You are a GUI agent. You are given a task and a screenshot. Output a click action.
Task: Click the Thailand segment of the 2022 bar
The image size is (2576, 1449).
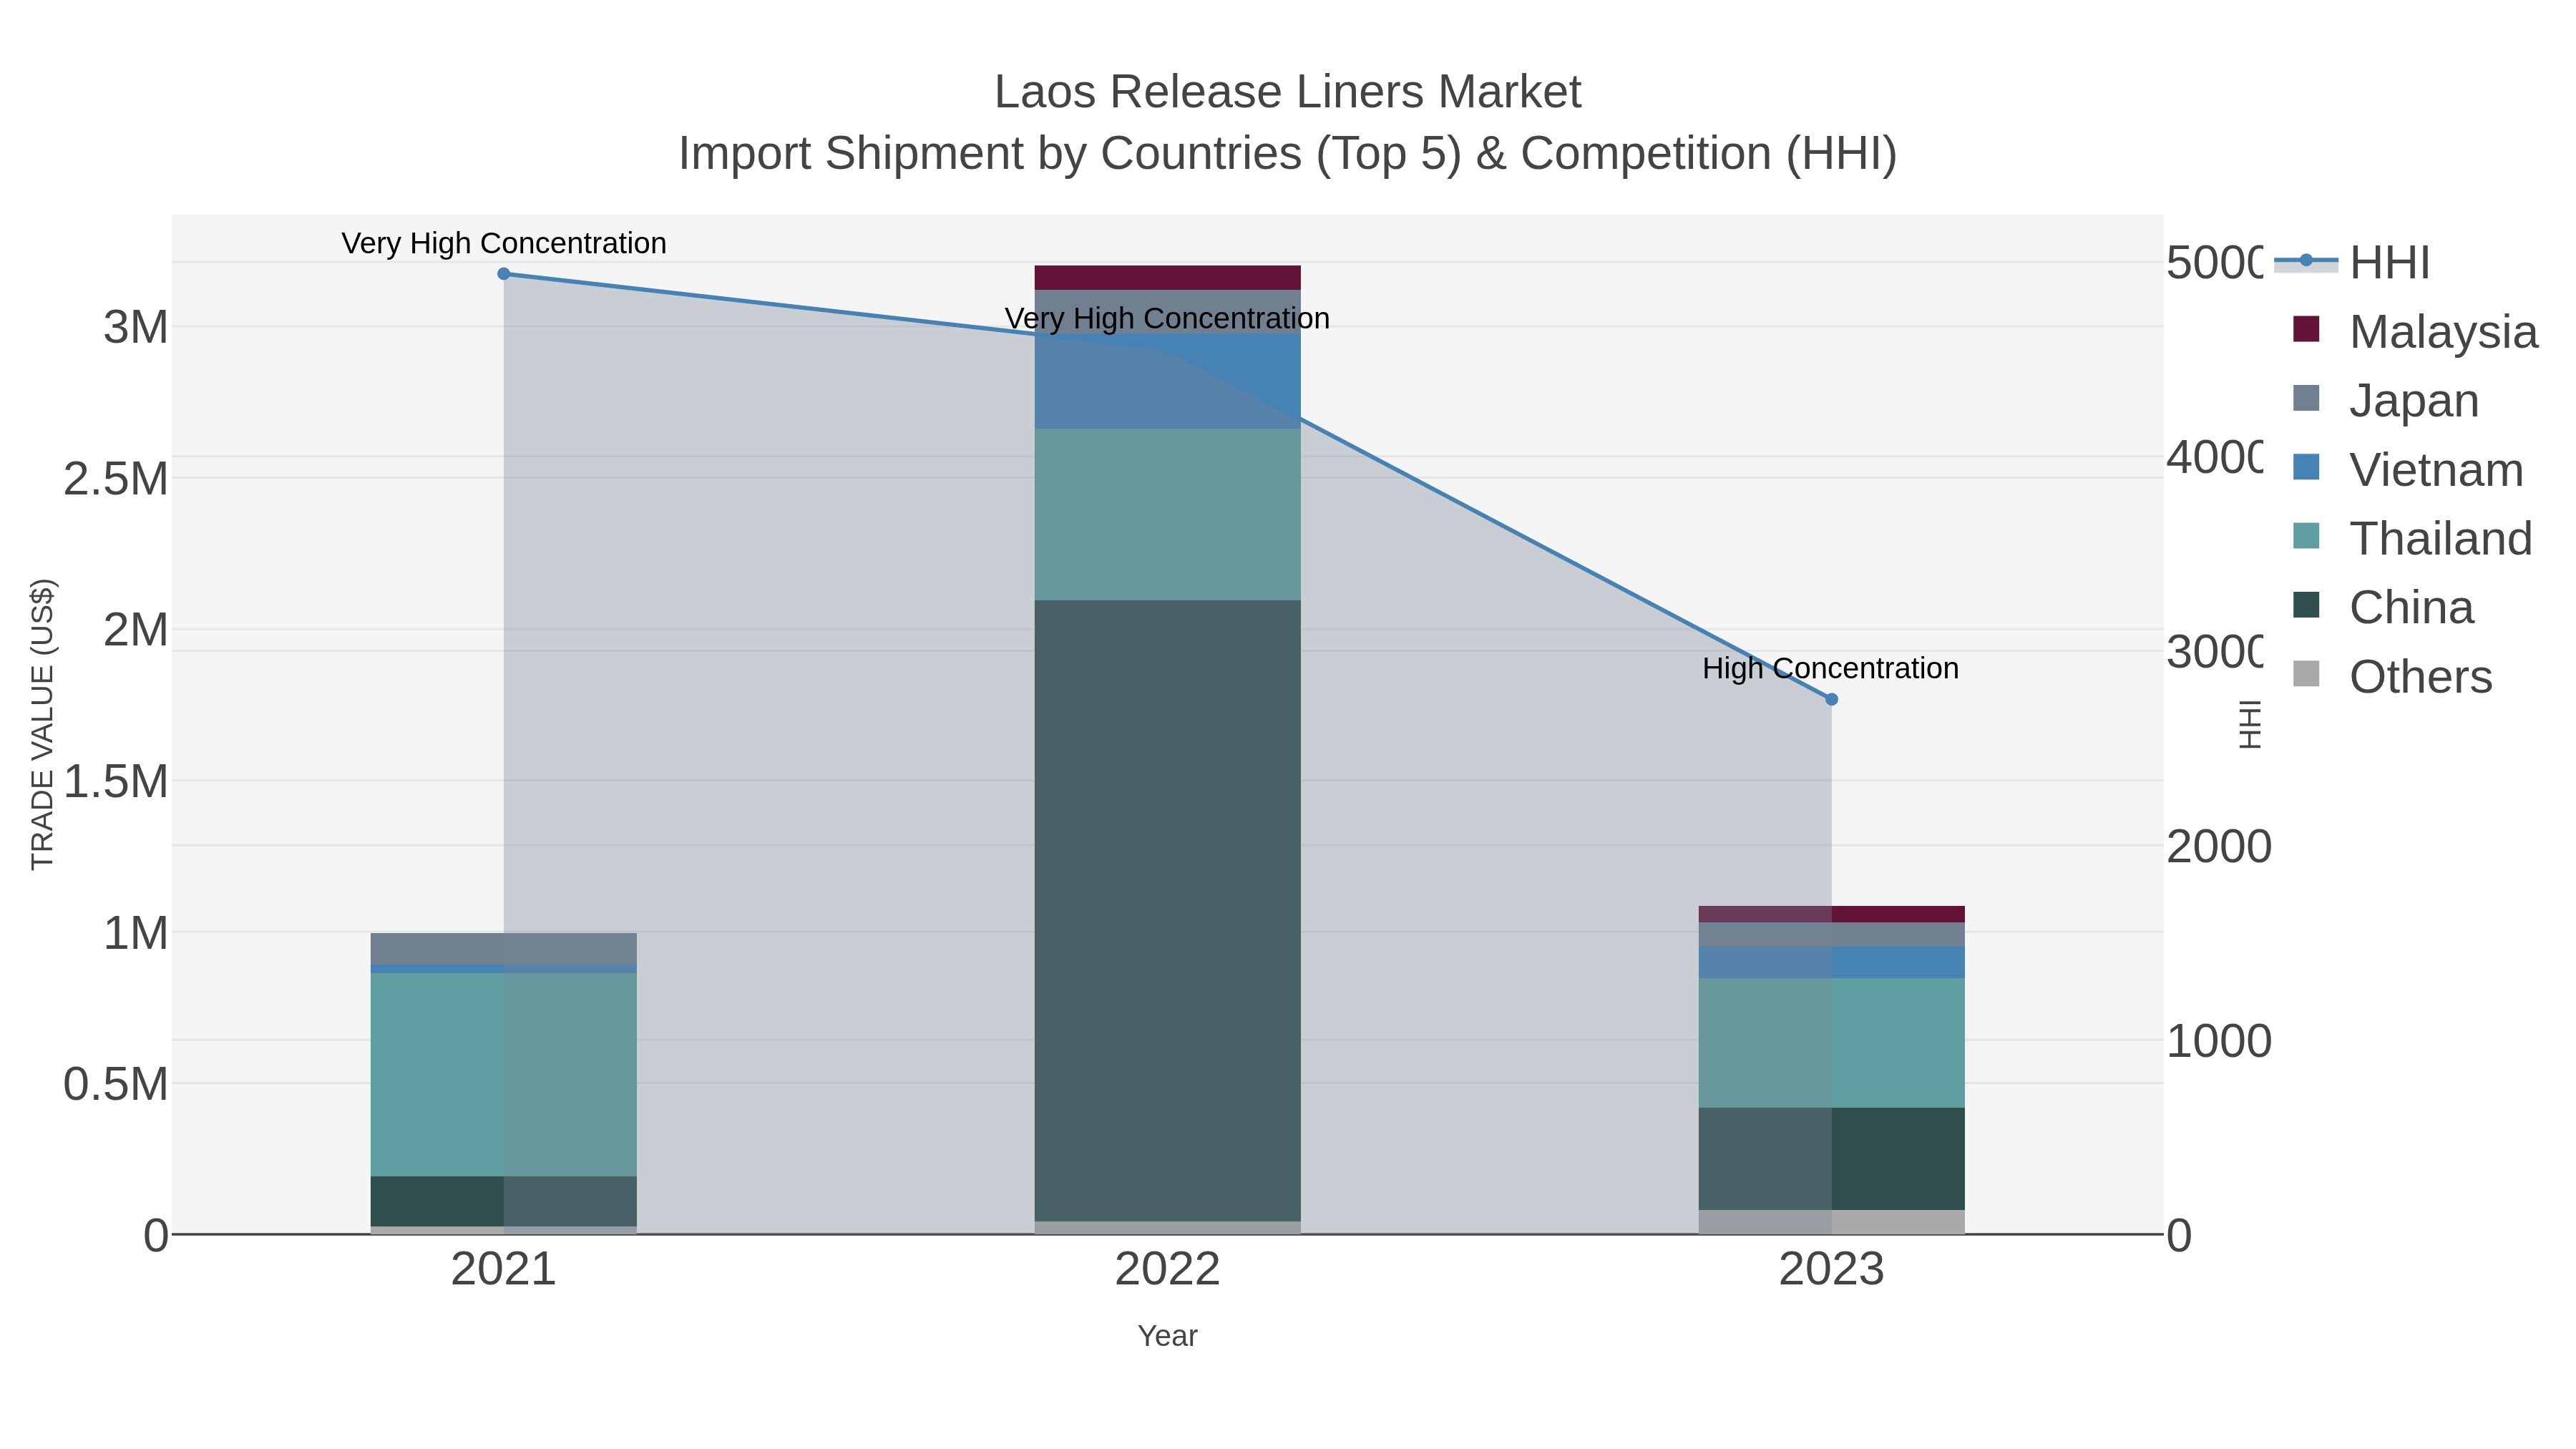[x=1167, y=515]
